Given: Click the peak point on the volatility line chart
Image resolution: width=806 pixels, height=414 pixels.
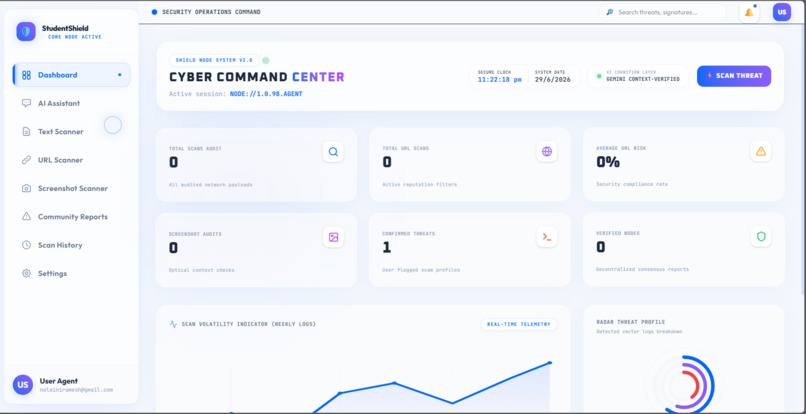Looking at the screenshot, I should (x=549, y=363).
